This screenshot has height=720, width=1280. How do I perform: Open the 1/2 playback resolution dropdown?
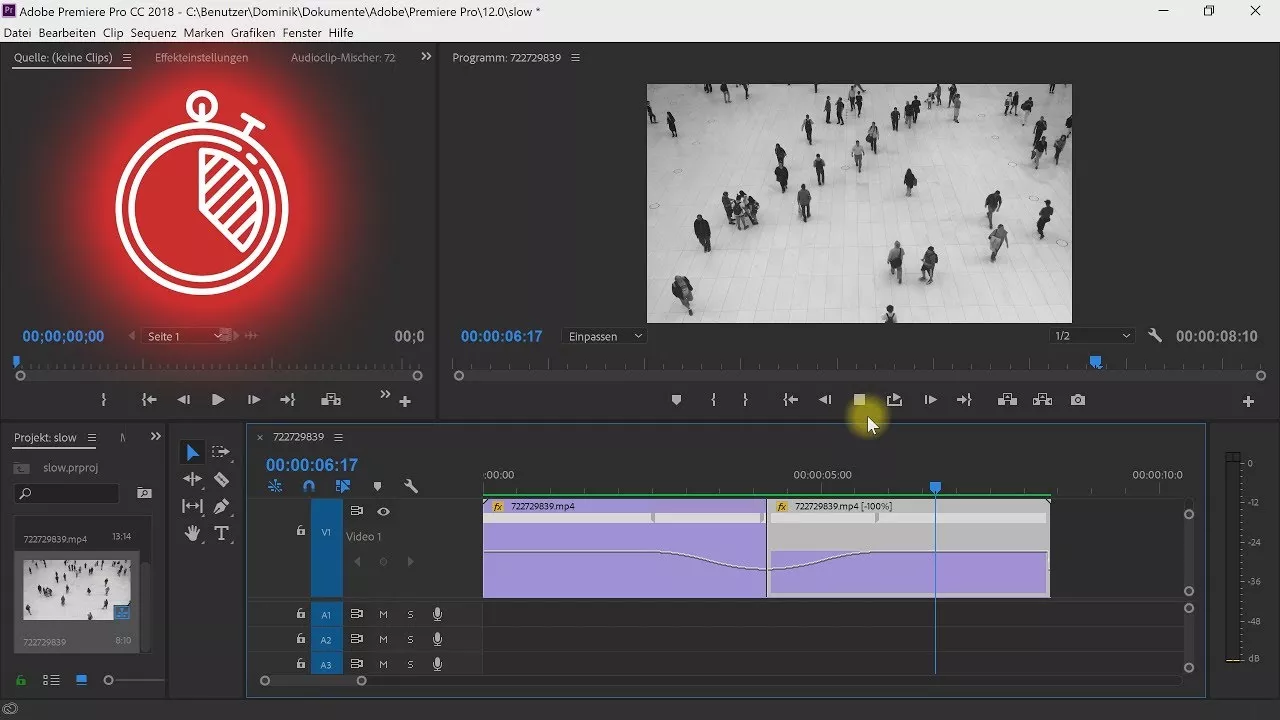point(1091,335)
